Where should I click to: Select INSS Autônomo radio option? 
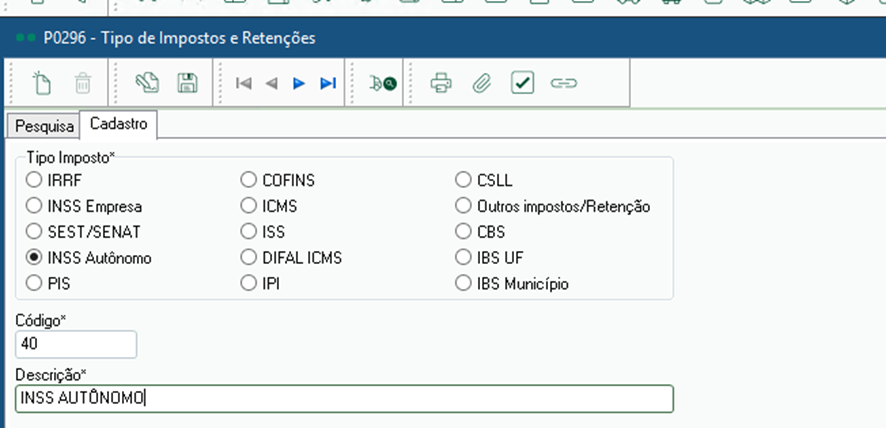coord(34,258)
